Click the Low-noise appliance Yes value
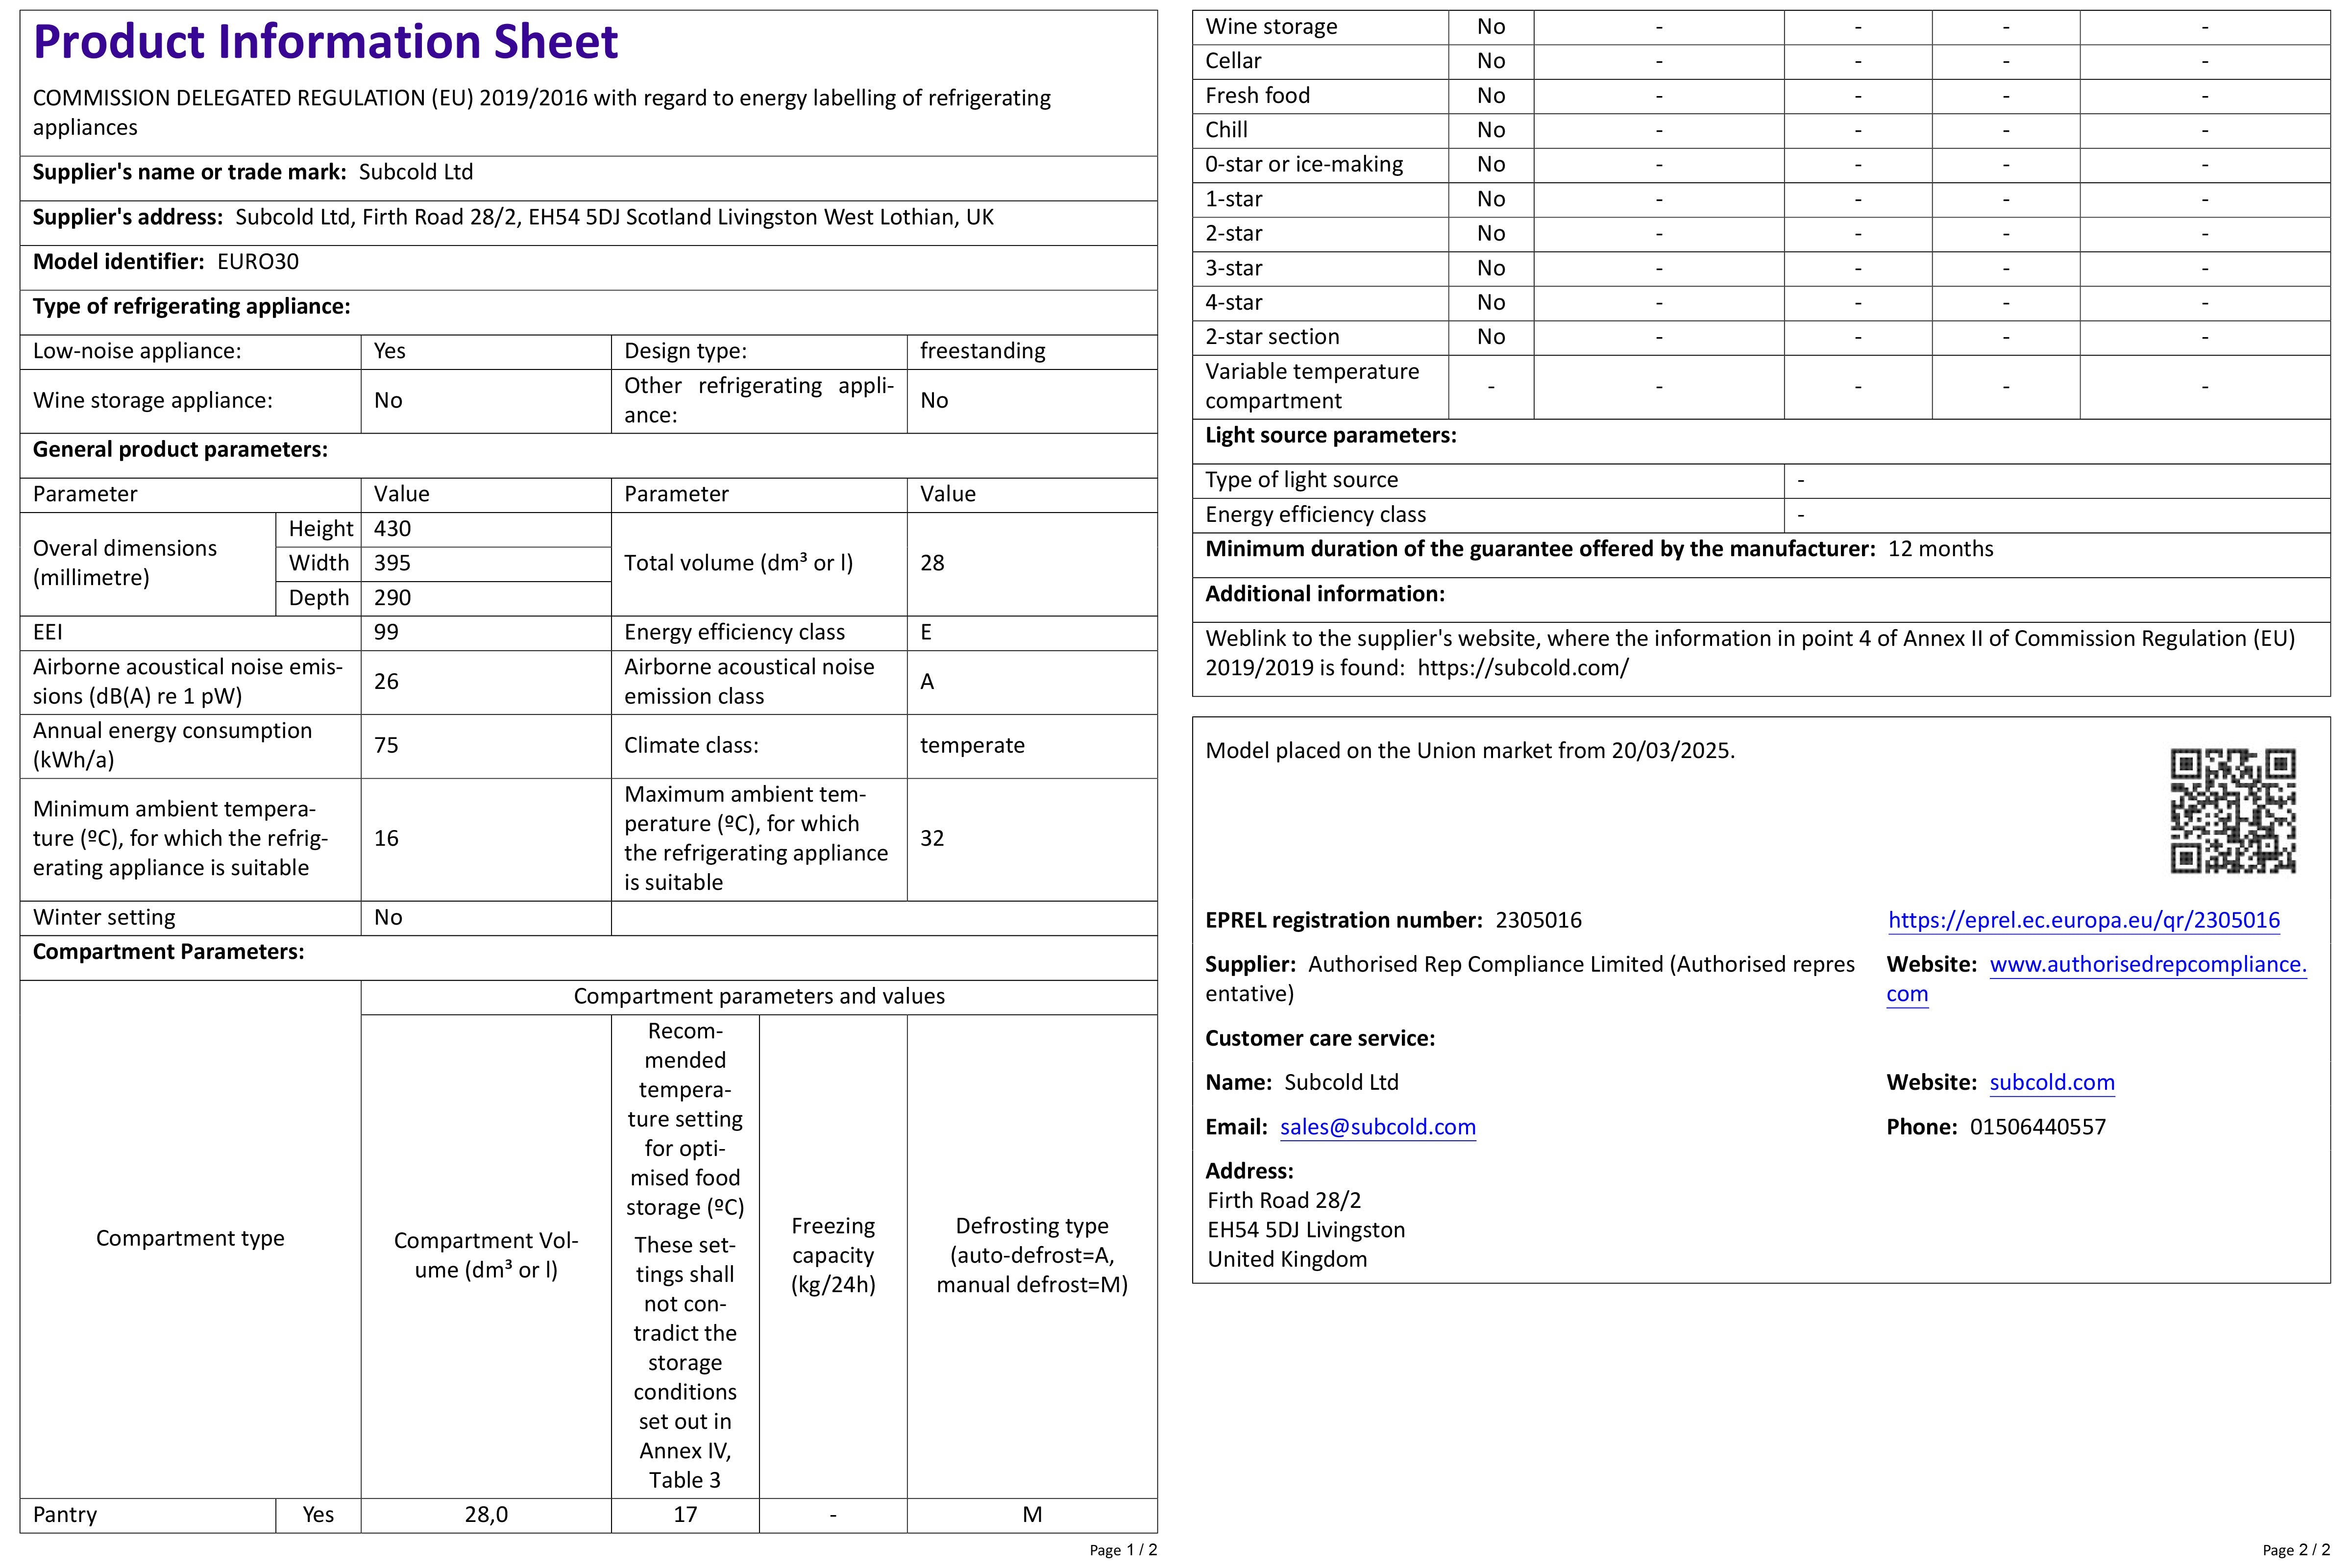2352x1568 pixels. (389, 351)
